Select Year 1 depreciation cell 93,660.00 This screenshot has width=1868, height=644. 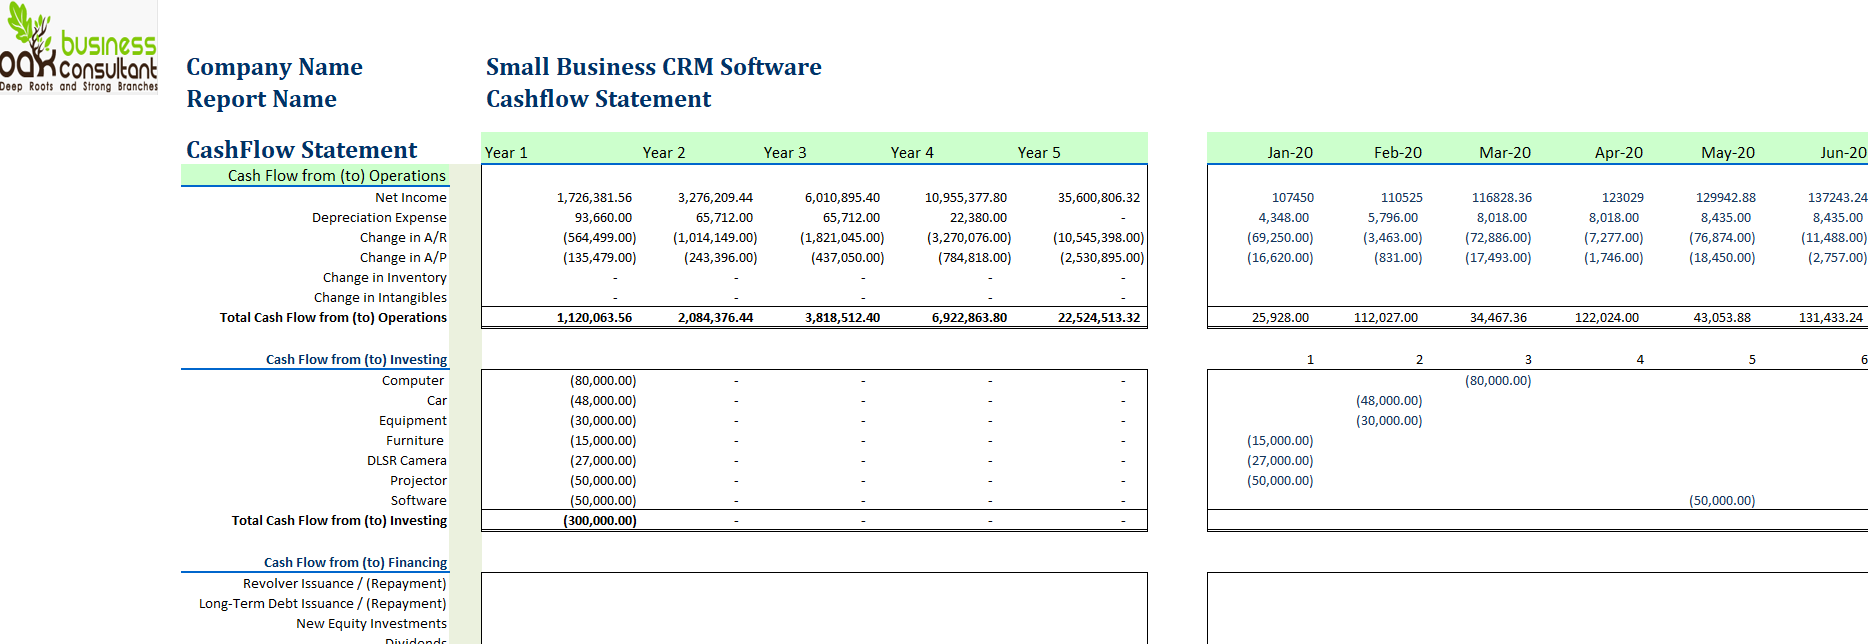[603, 218]
